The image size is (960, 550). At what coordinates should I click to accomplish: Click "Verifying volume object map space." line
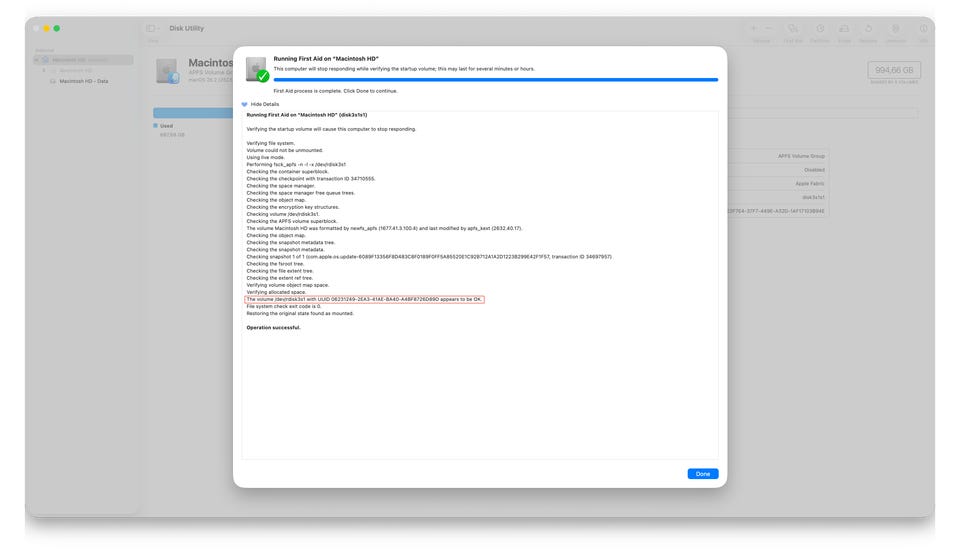288,285
